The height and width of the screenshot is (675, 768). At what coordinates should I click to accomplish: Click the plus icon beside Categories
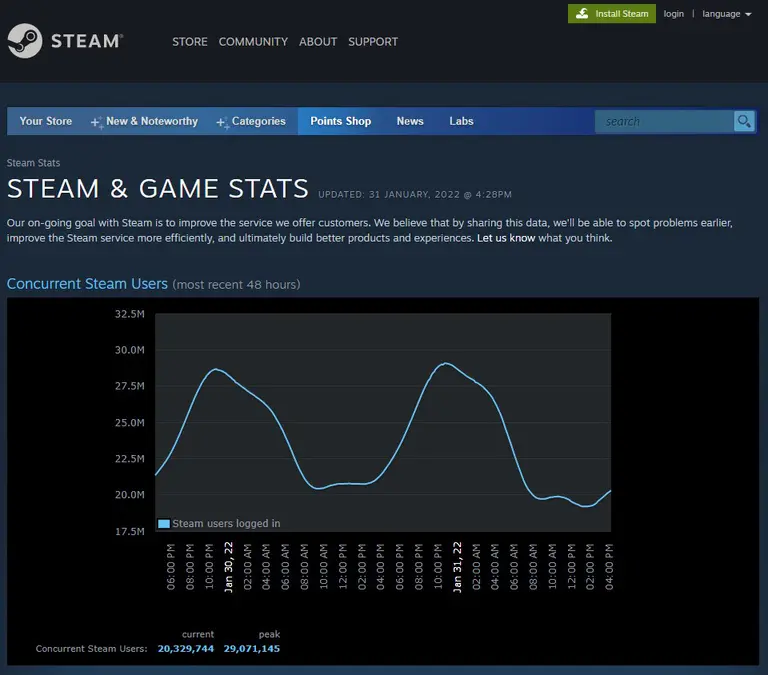pyautogui.click(x=222, y=122)
